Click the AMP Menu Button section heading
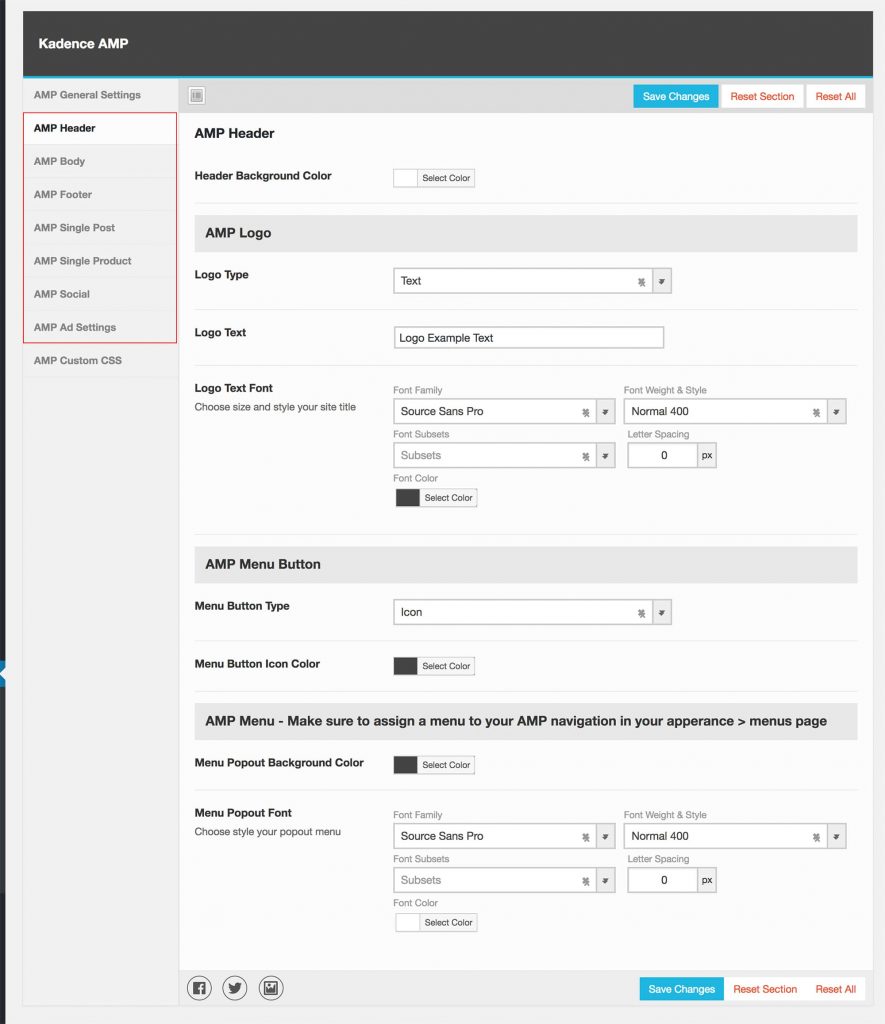The image size is (885, 1024). click(x=263, y=564)
